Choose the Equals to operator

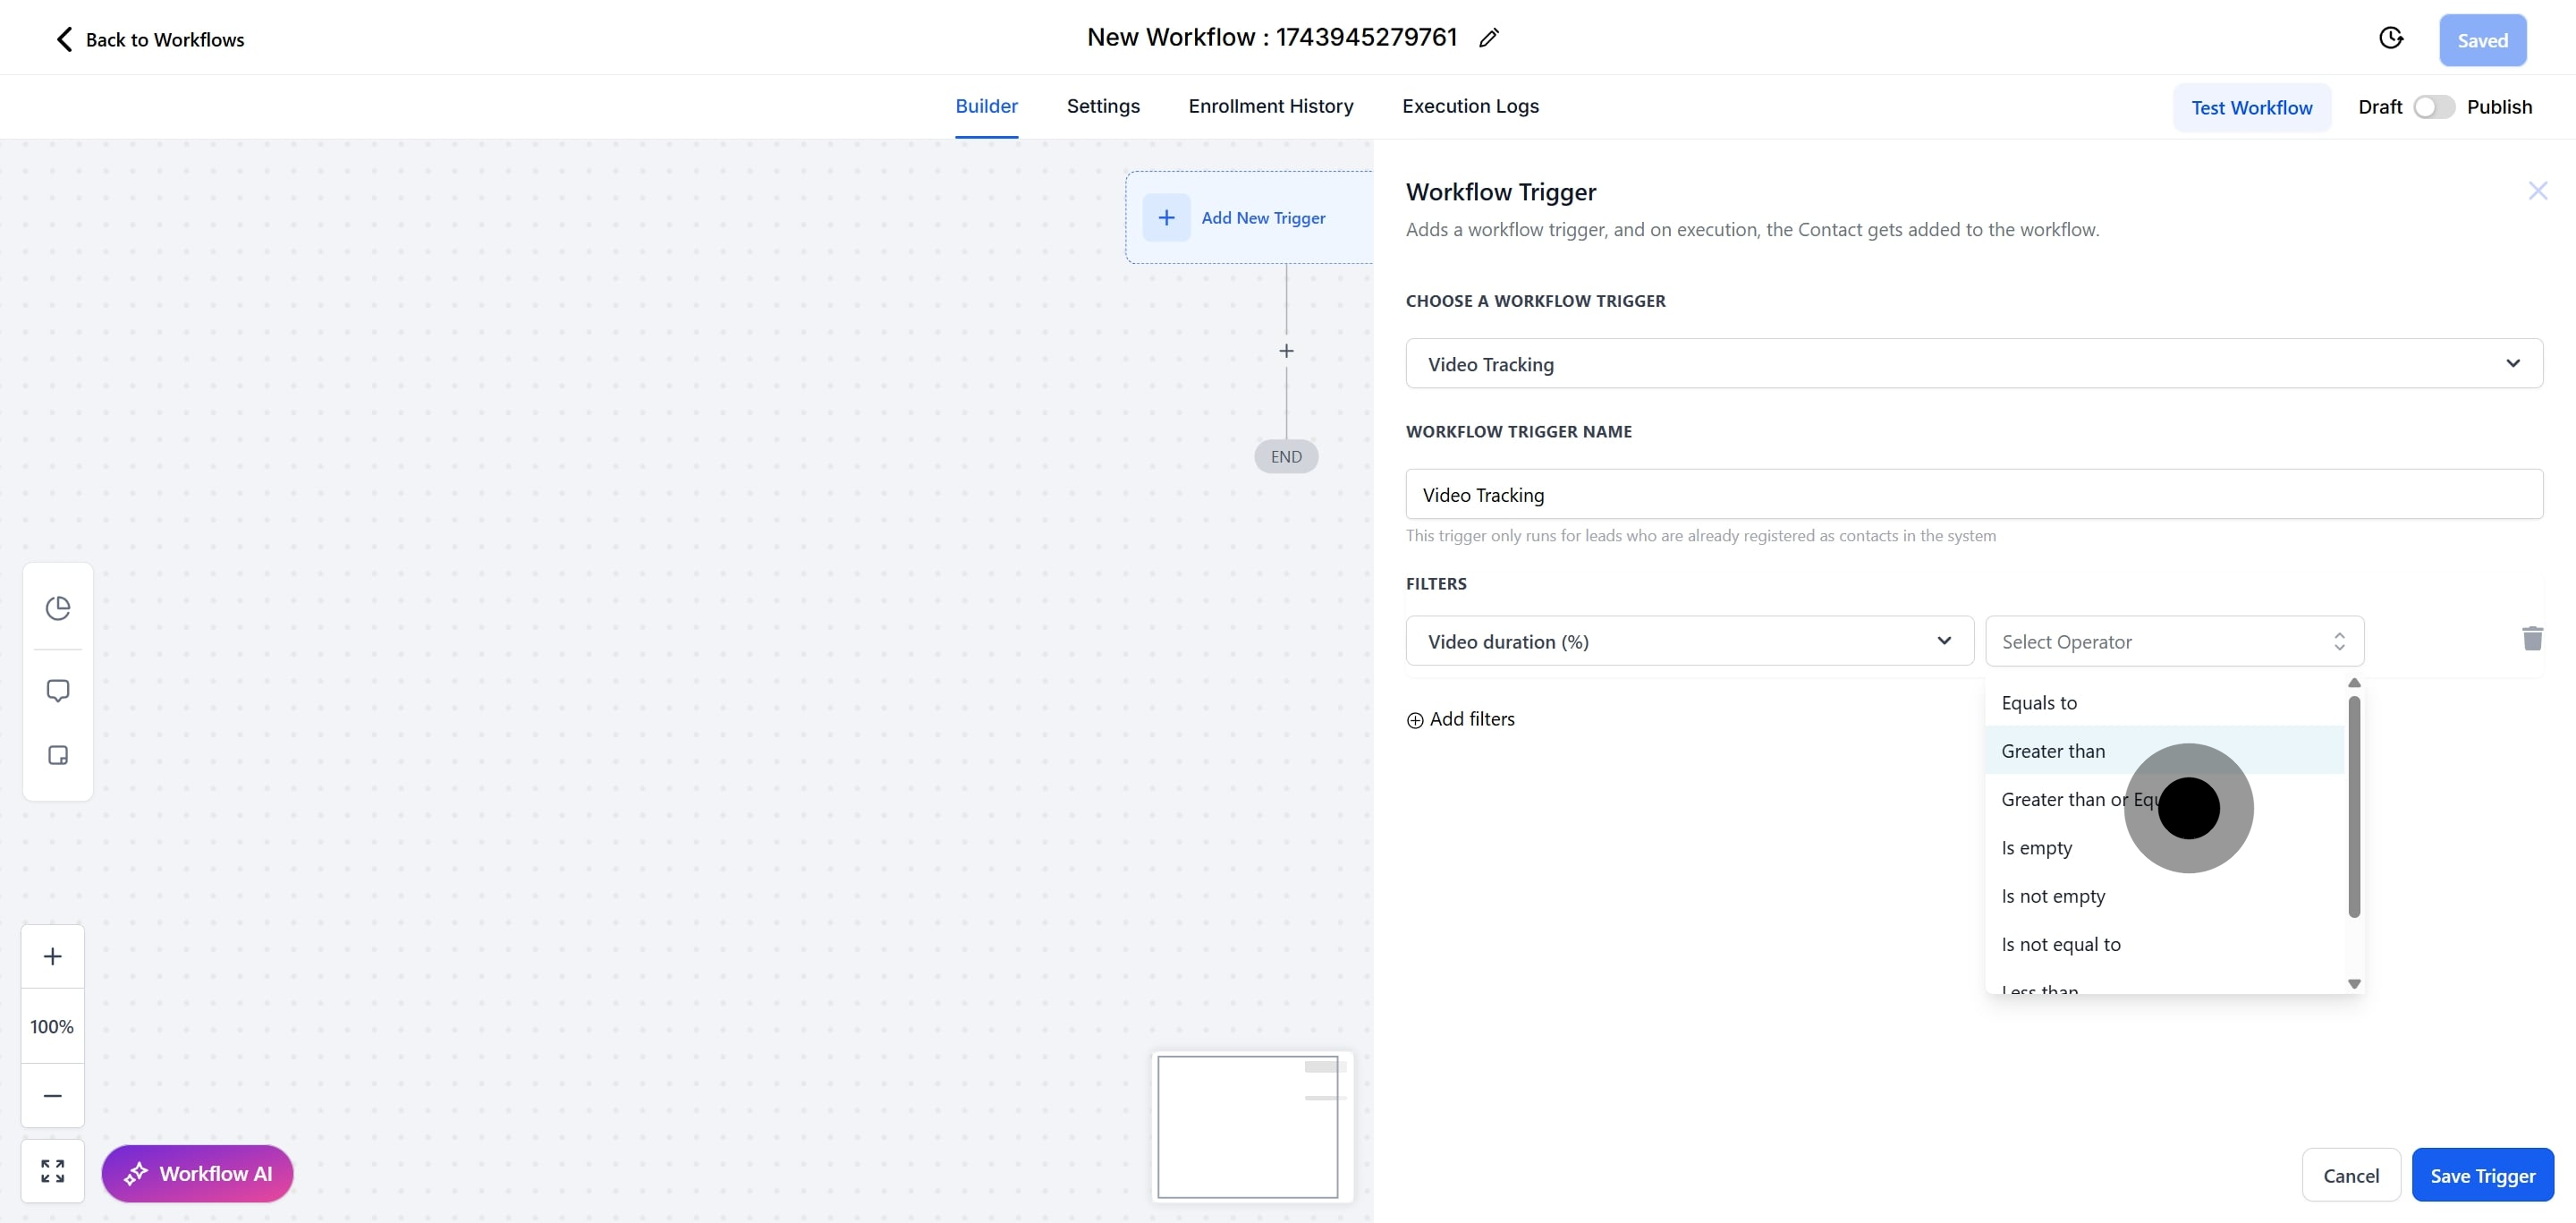coord(2164,702)
